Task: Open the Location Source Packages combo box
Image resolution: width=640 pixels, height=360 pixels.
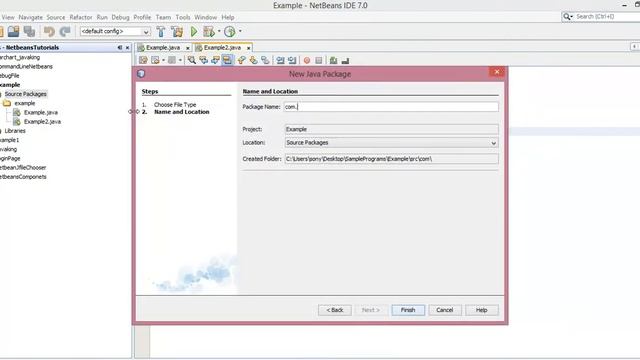Action: click(391, 143)
